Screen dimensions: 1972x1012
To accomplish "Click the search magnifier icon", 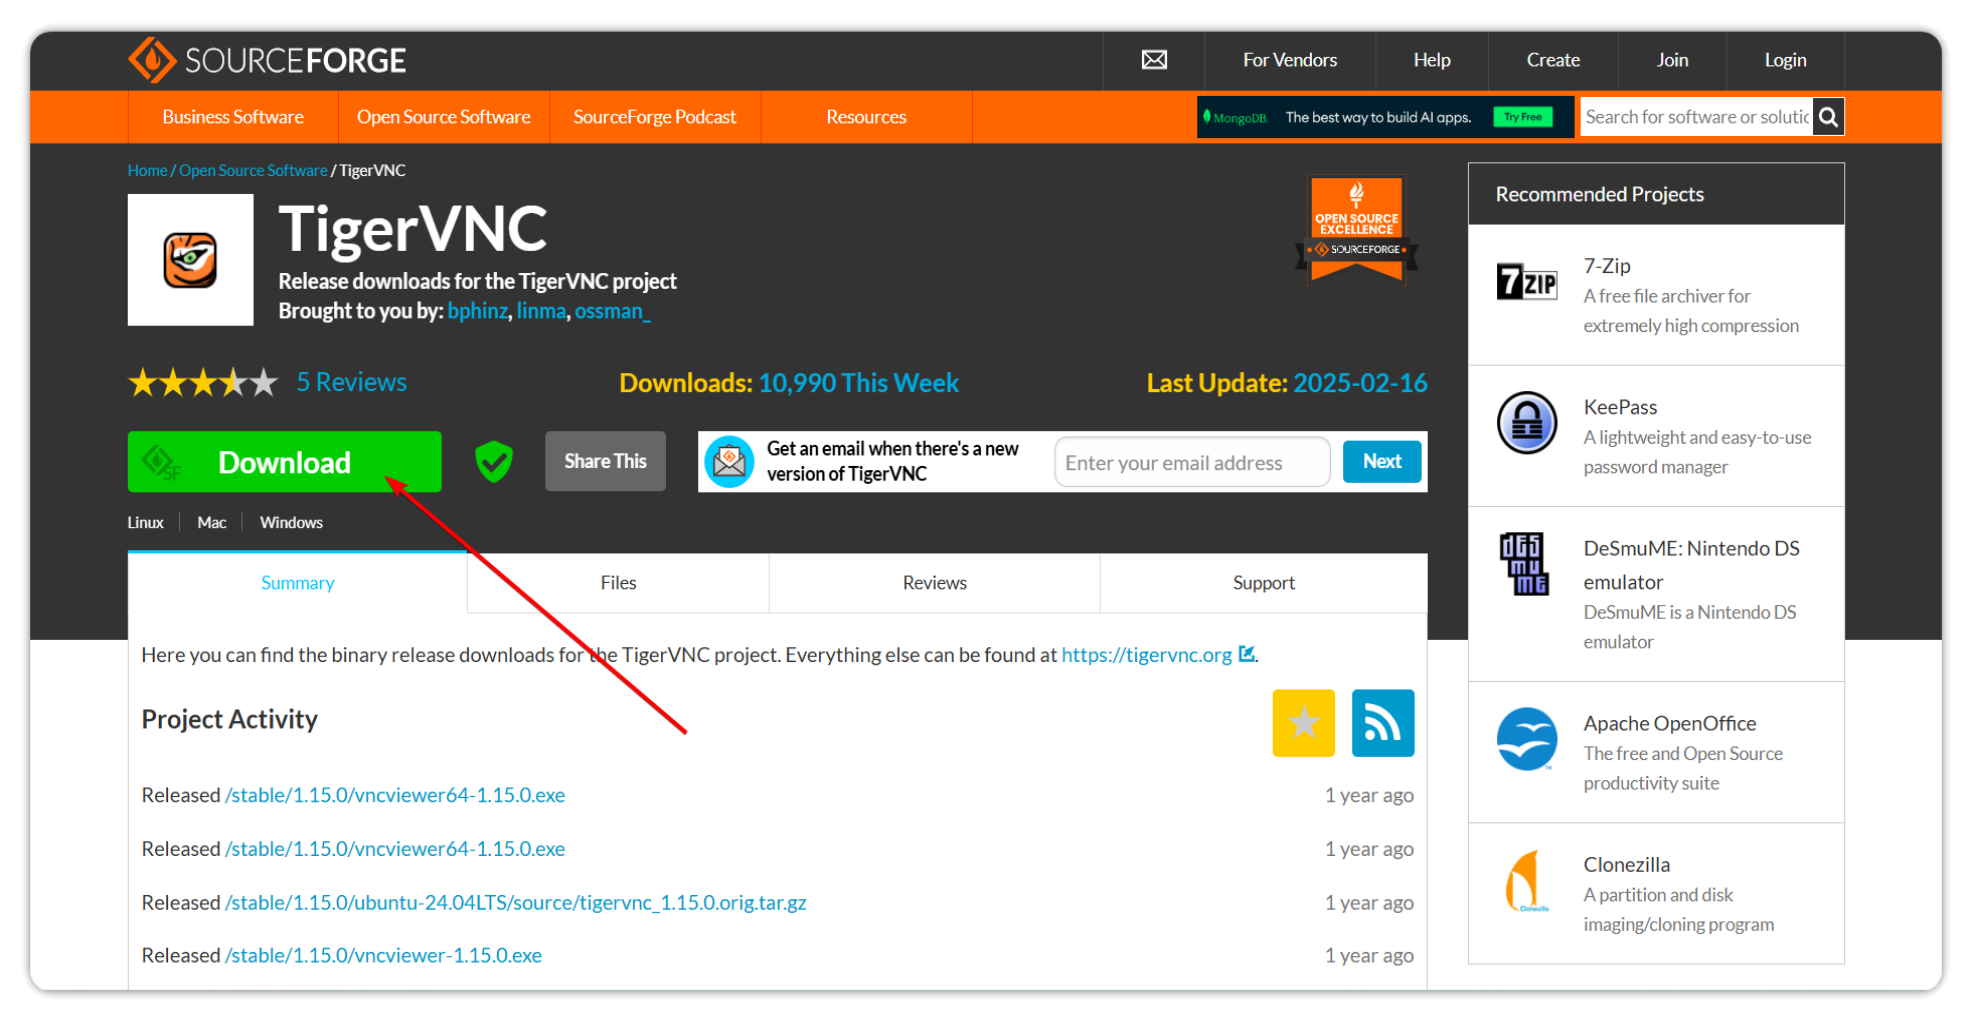I will 1828,117.
